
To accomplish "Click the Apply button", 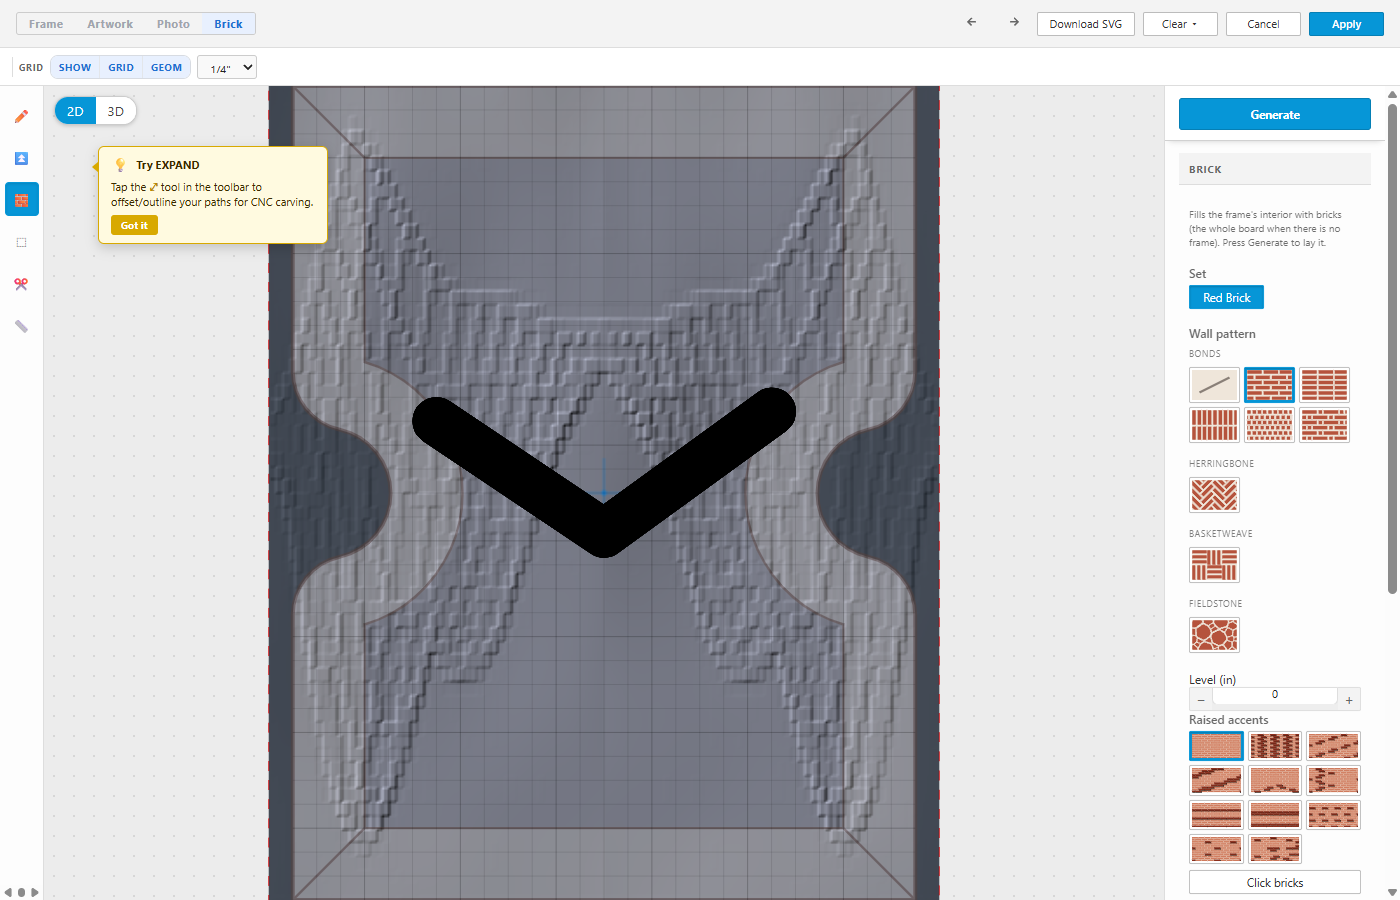I will coord(1346,24).
